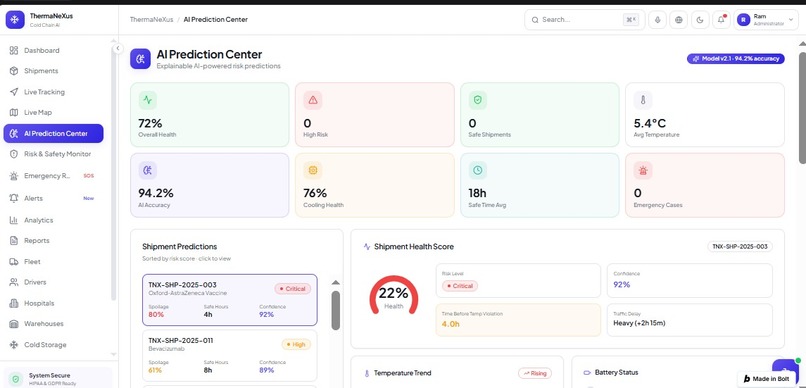Toggle dark mode with moon icon
This screenshot has height=388, width=806.
700,20
